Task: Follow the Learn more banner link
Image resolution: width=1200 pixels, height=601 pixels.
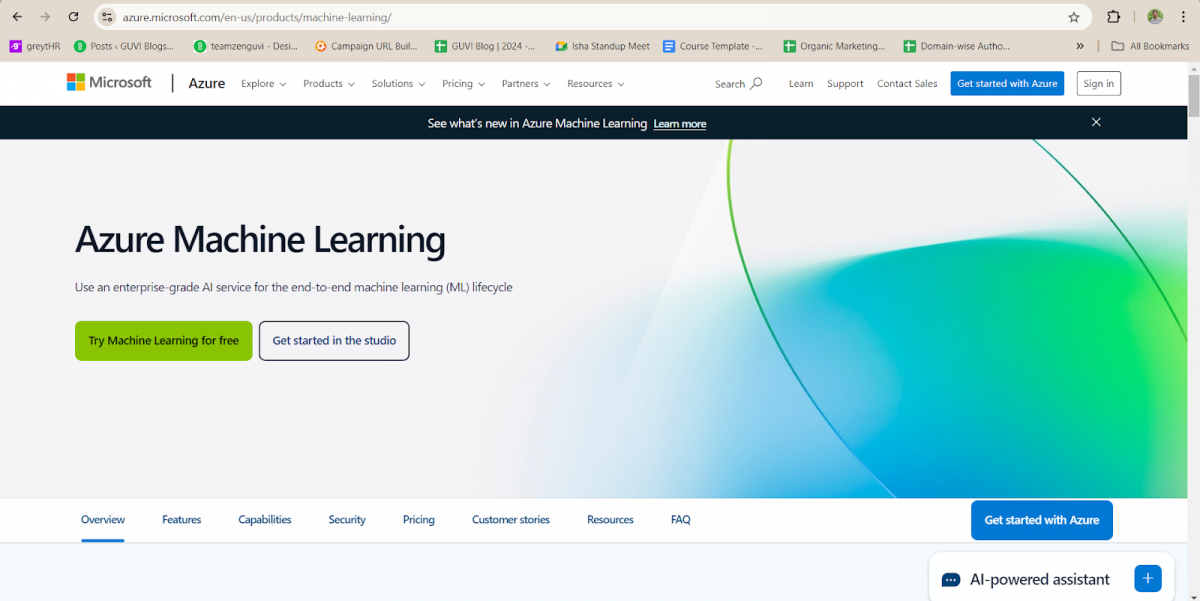Action: coord(680,124)
